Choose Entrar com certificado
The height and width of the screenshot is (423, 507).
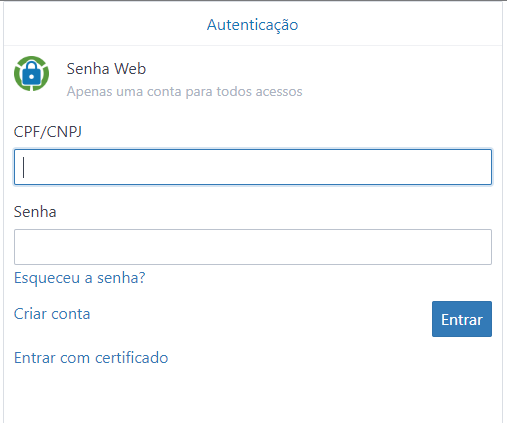tap(91, 358)
